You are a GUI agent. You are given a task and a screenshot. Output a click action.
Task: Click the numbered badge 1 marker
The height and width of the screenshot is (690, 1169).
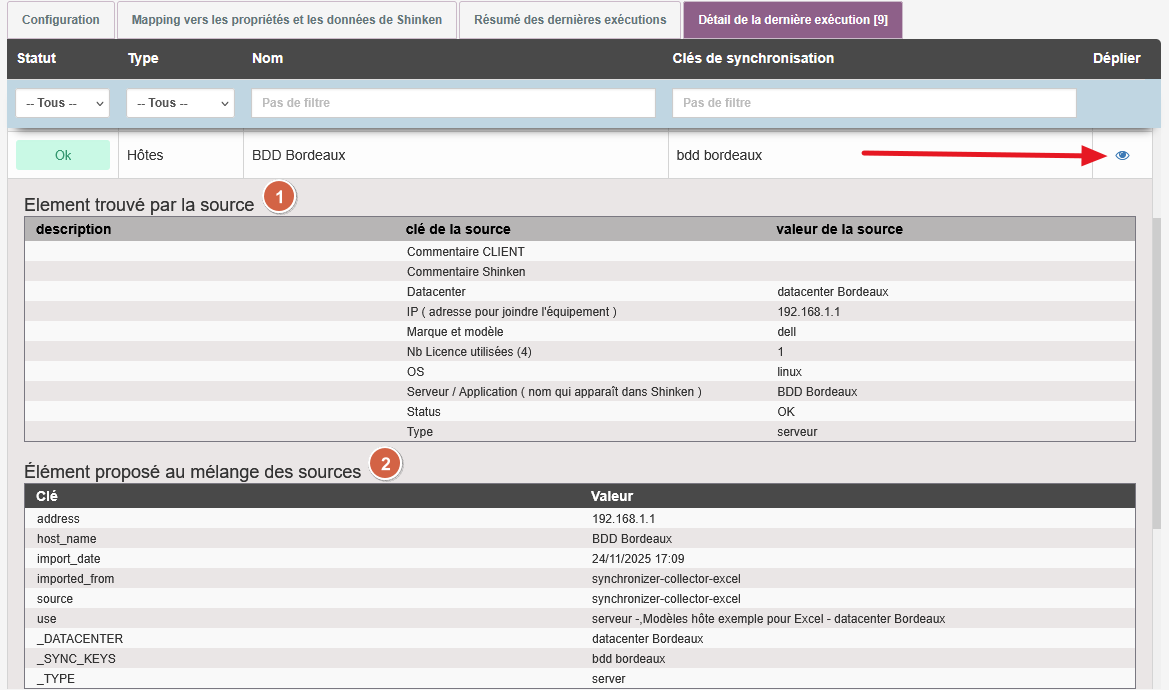[280, 198]
